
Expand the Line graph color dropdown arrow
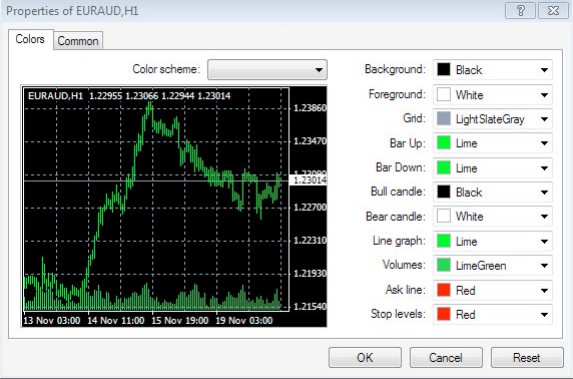[x=544, y=241]
